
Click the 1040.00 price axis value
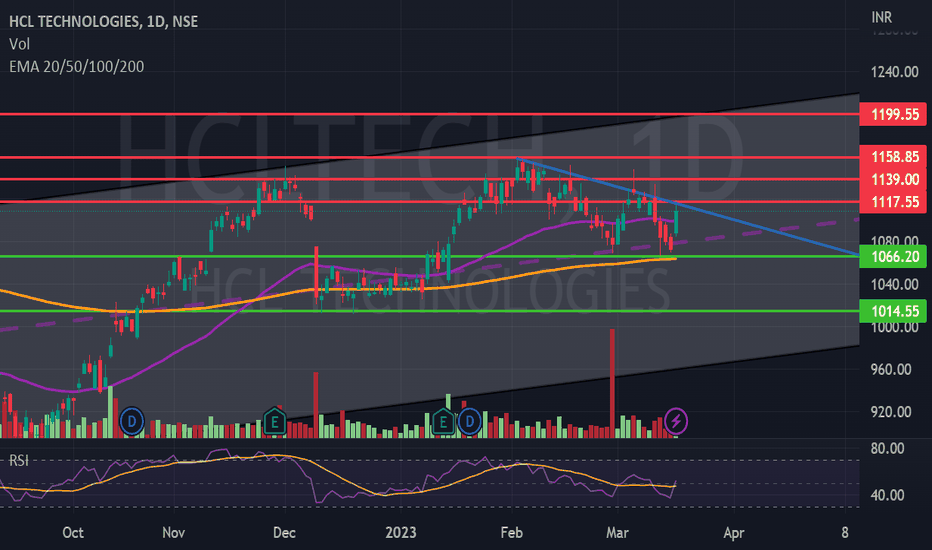click(x=895, y=285)
